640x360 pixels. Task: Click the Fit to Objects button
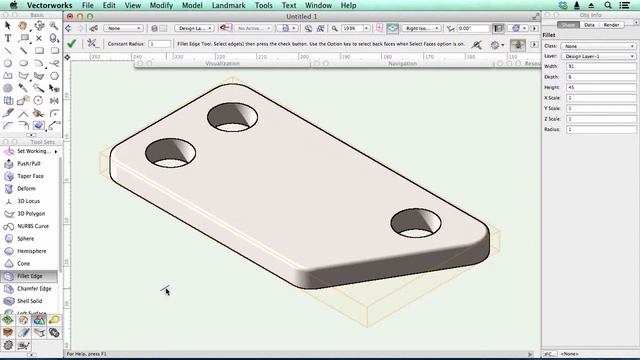click(321, 28)
